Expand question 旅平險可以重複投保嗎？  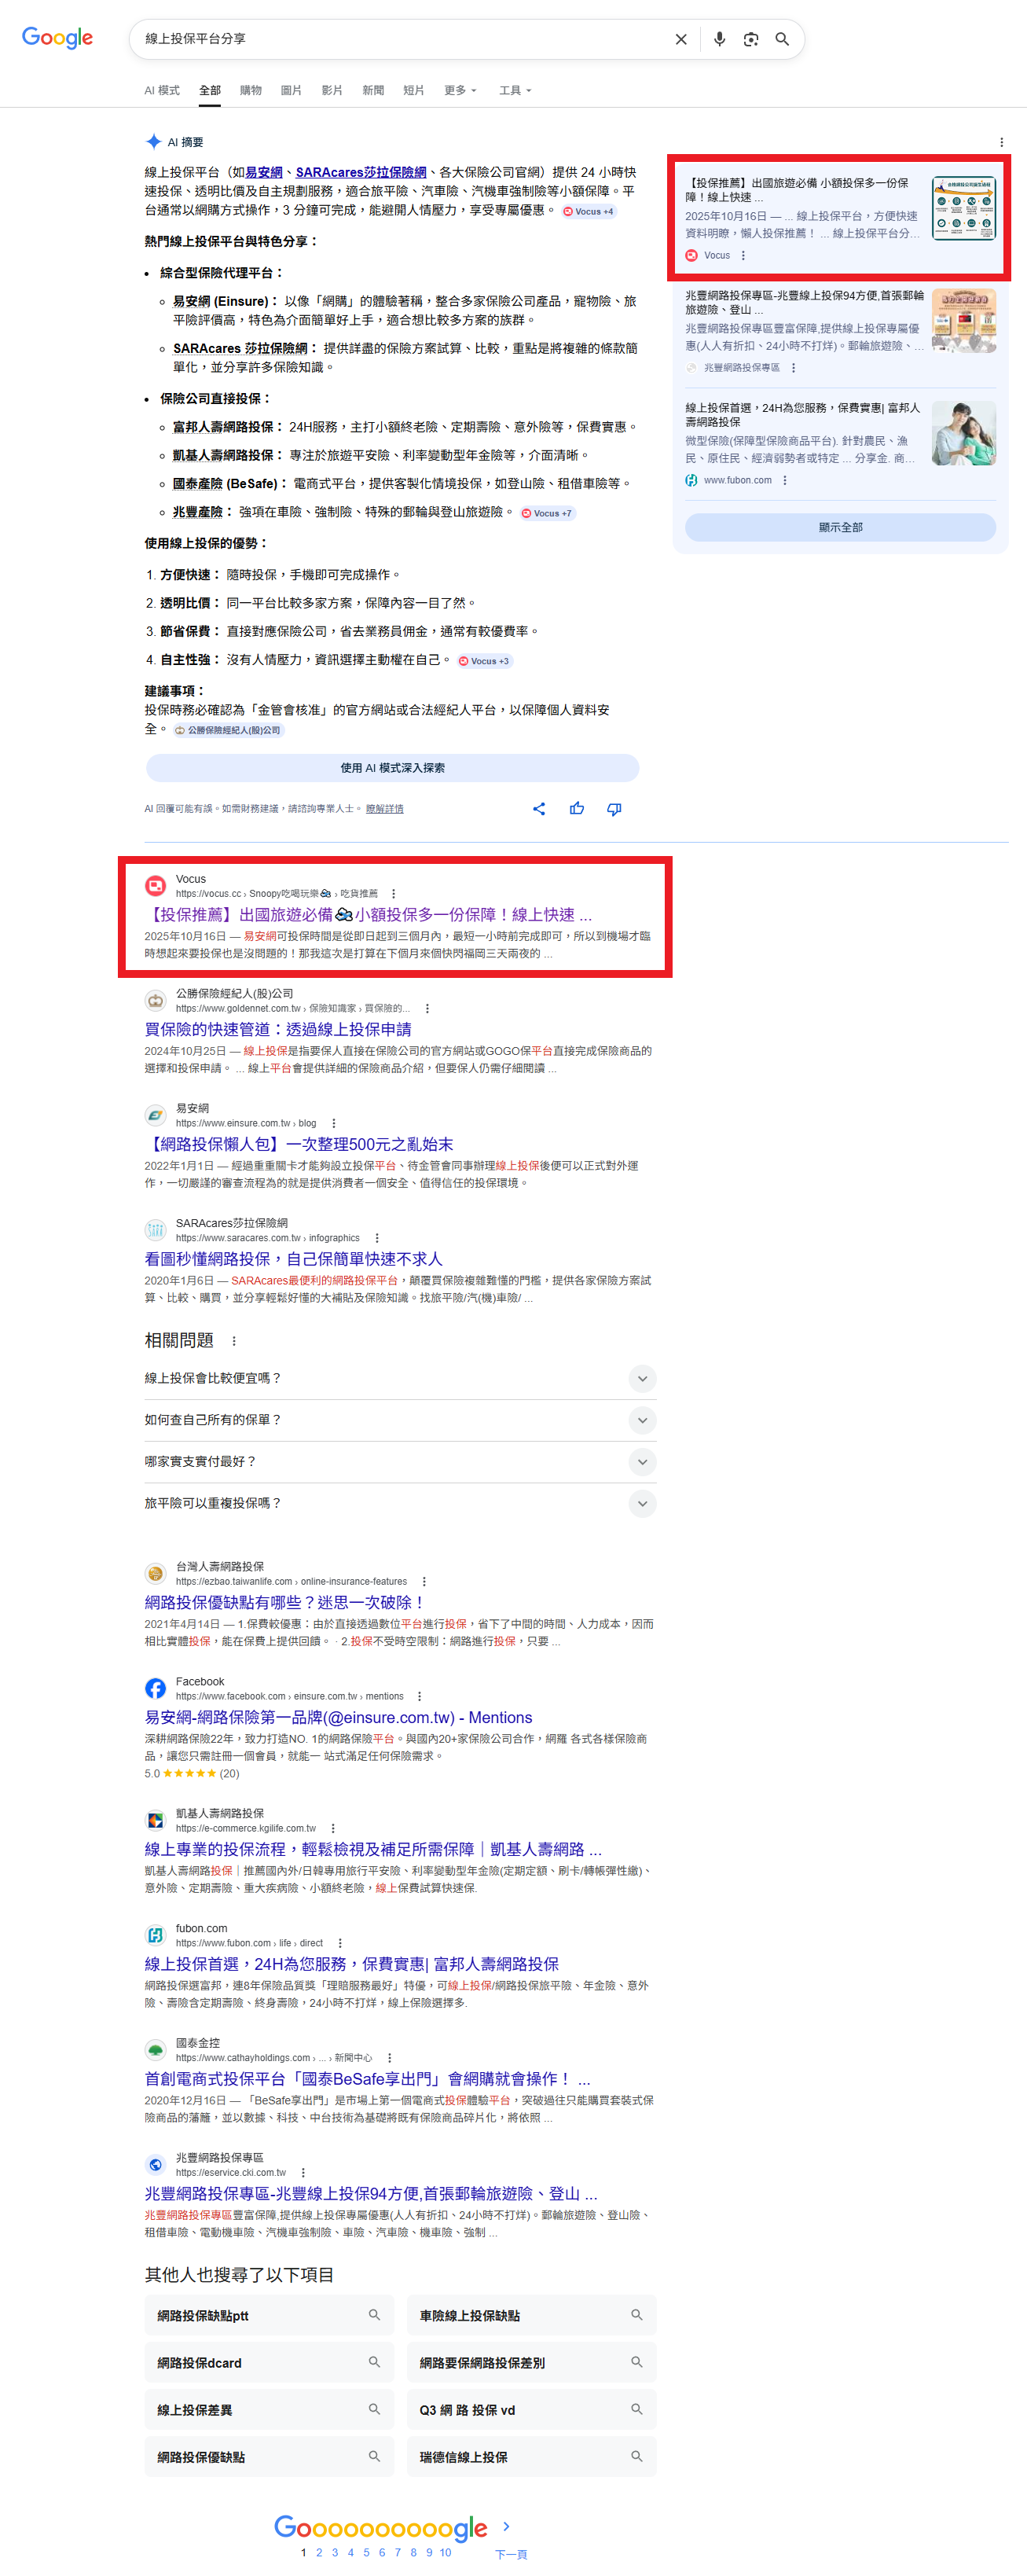click(x=642, y=1503)
